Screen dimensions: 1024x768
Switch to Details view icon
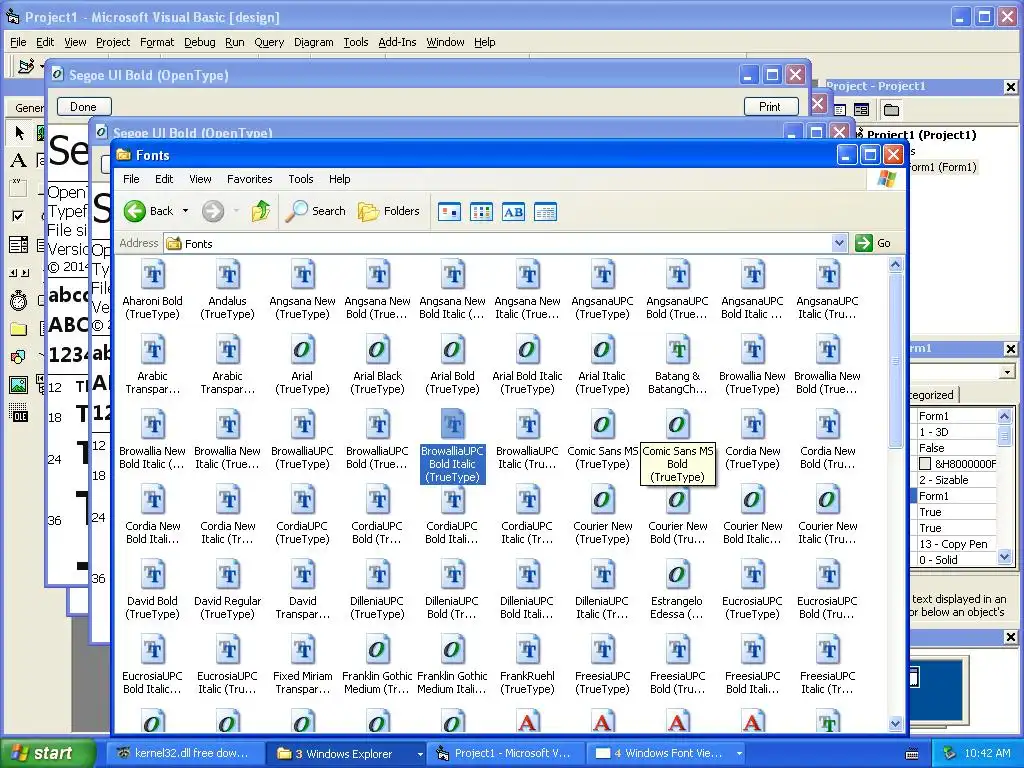click(x=545, y=212)
